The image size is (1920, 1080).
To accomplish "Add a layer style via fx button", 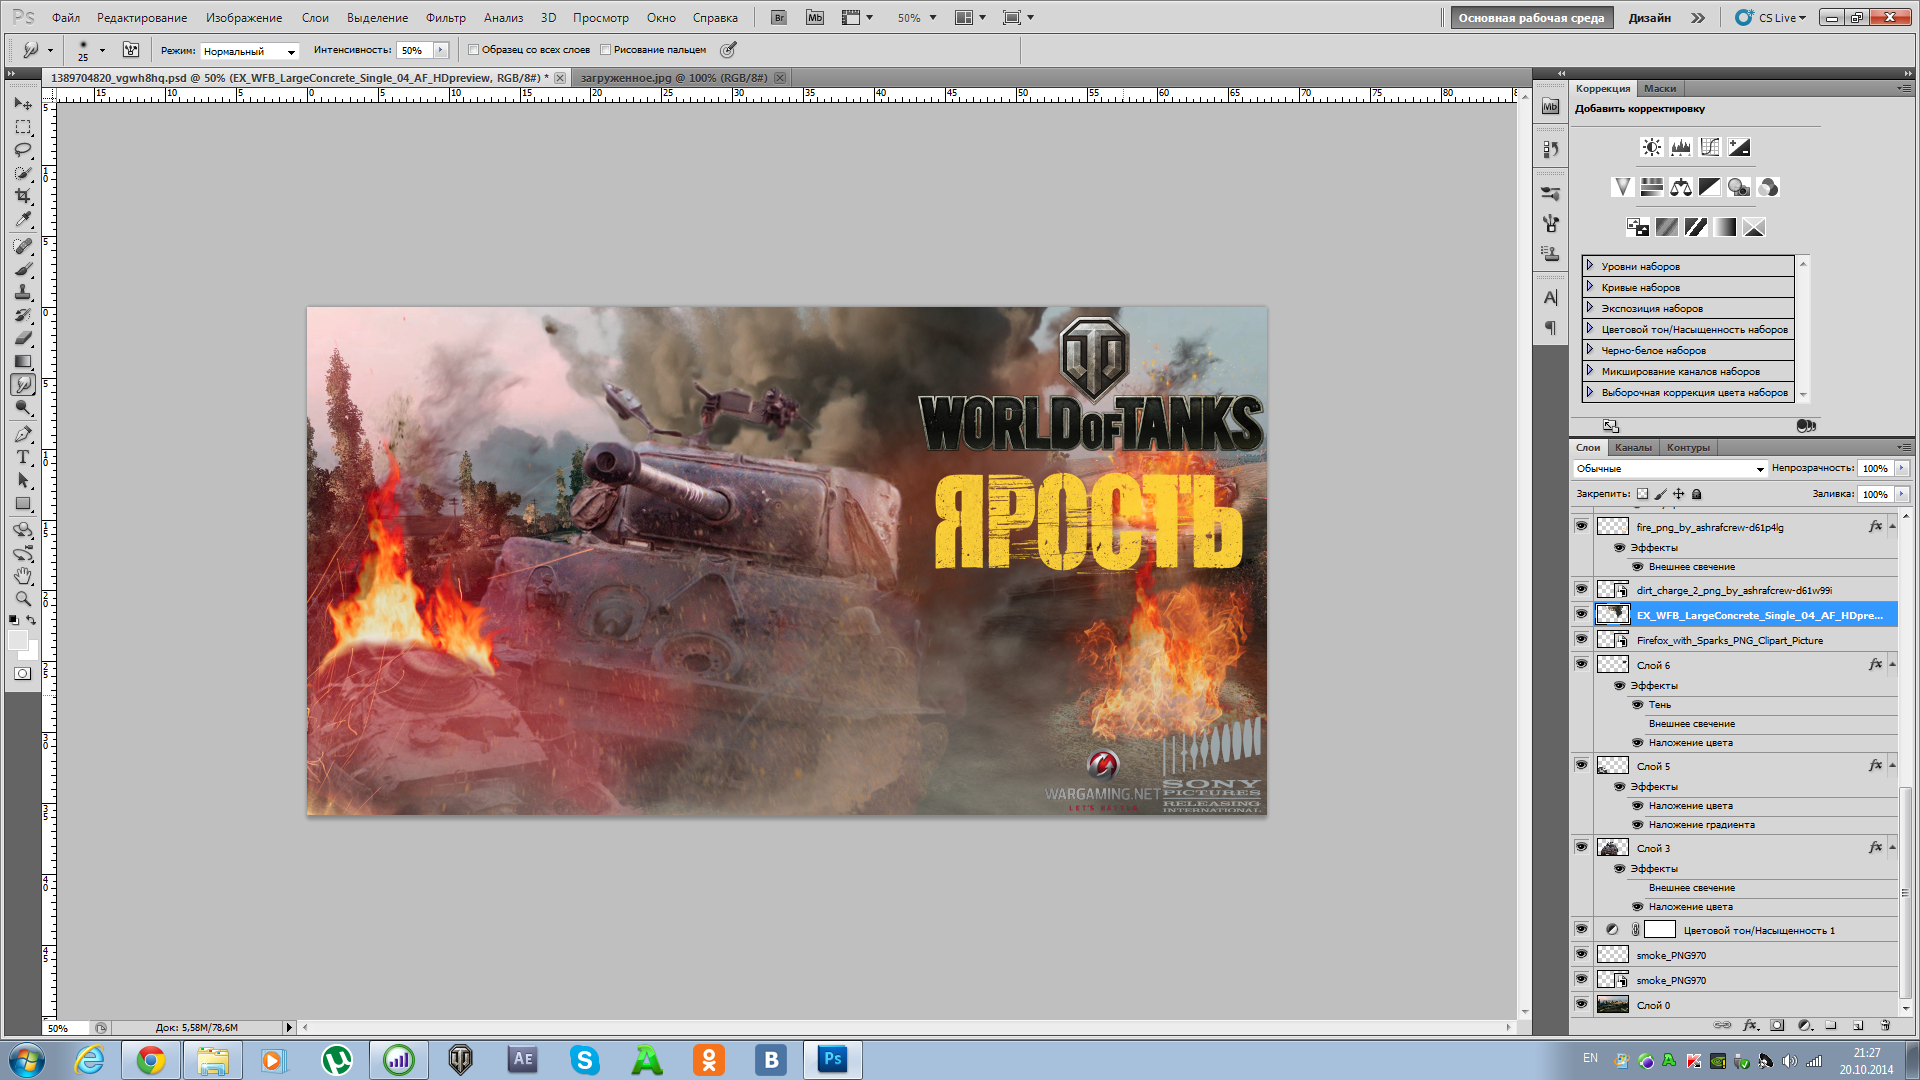I will click(x=1750, y=1025).
